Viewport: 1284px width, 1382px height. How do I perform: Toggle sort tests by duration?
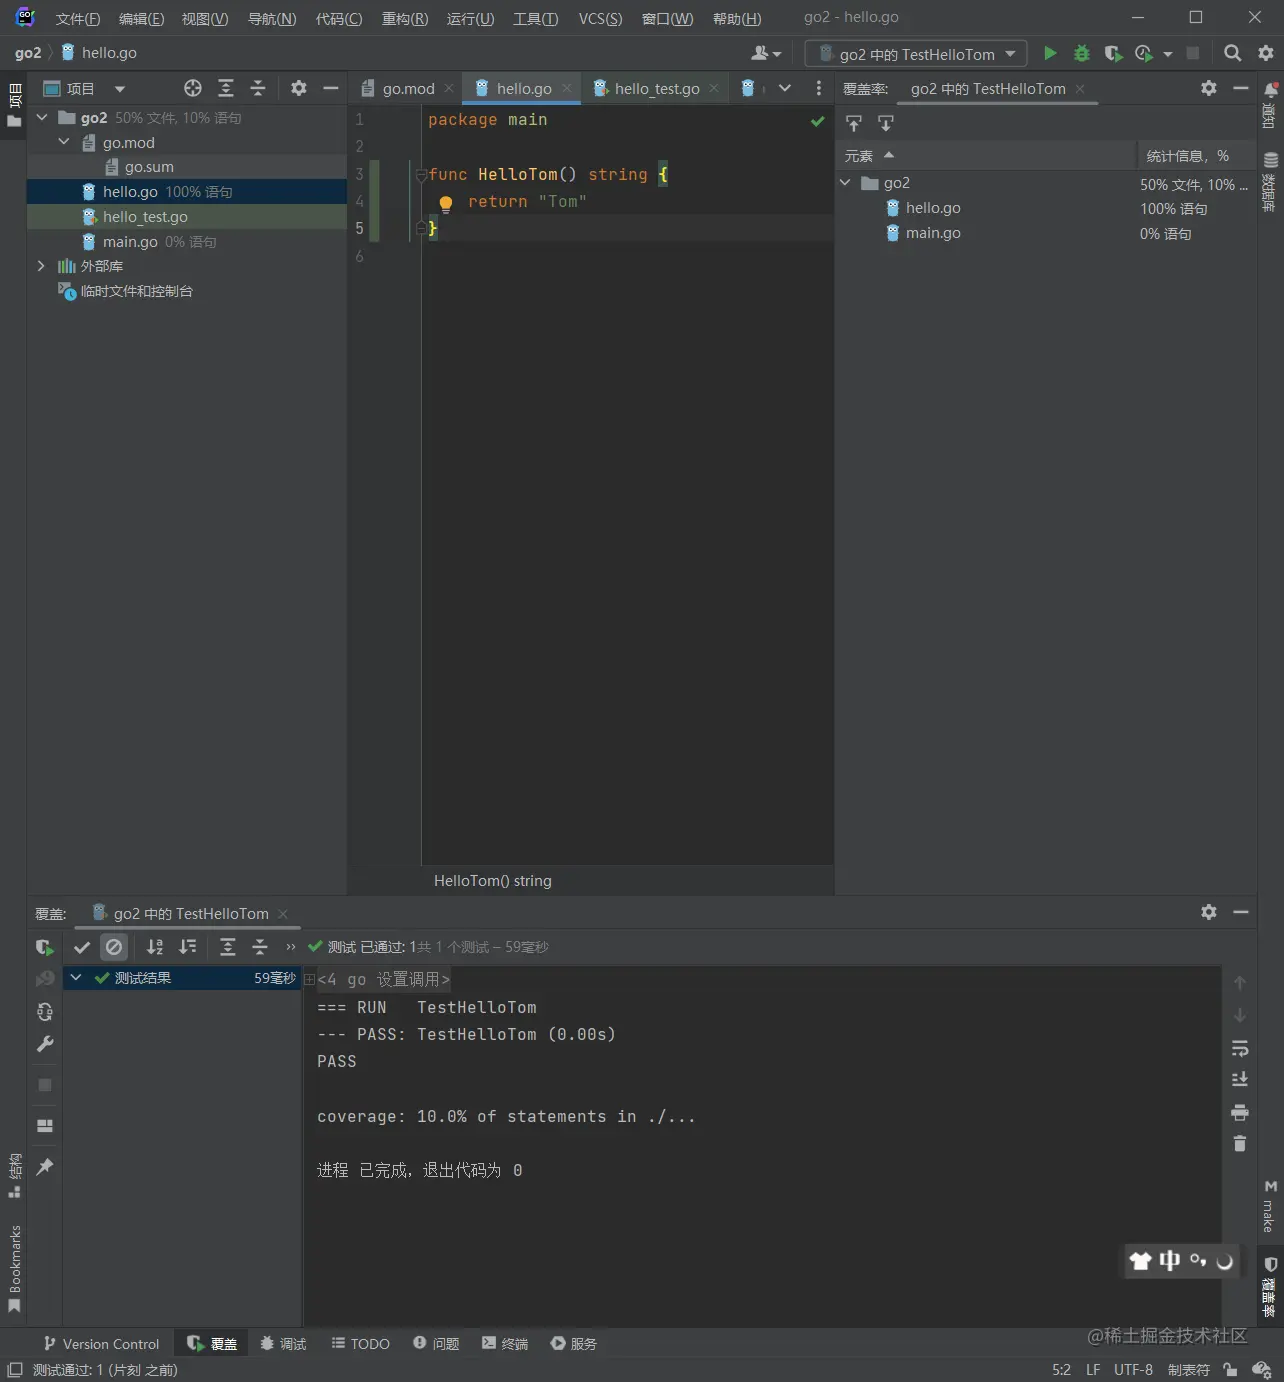187,947
